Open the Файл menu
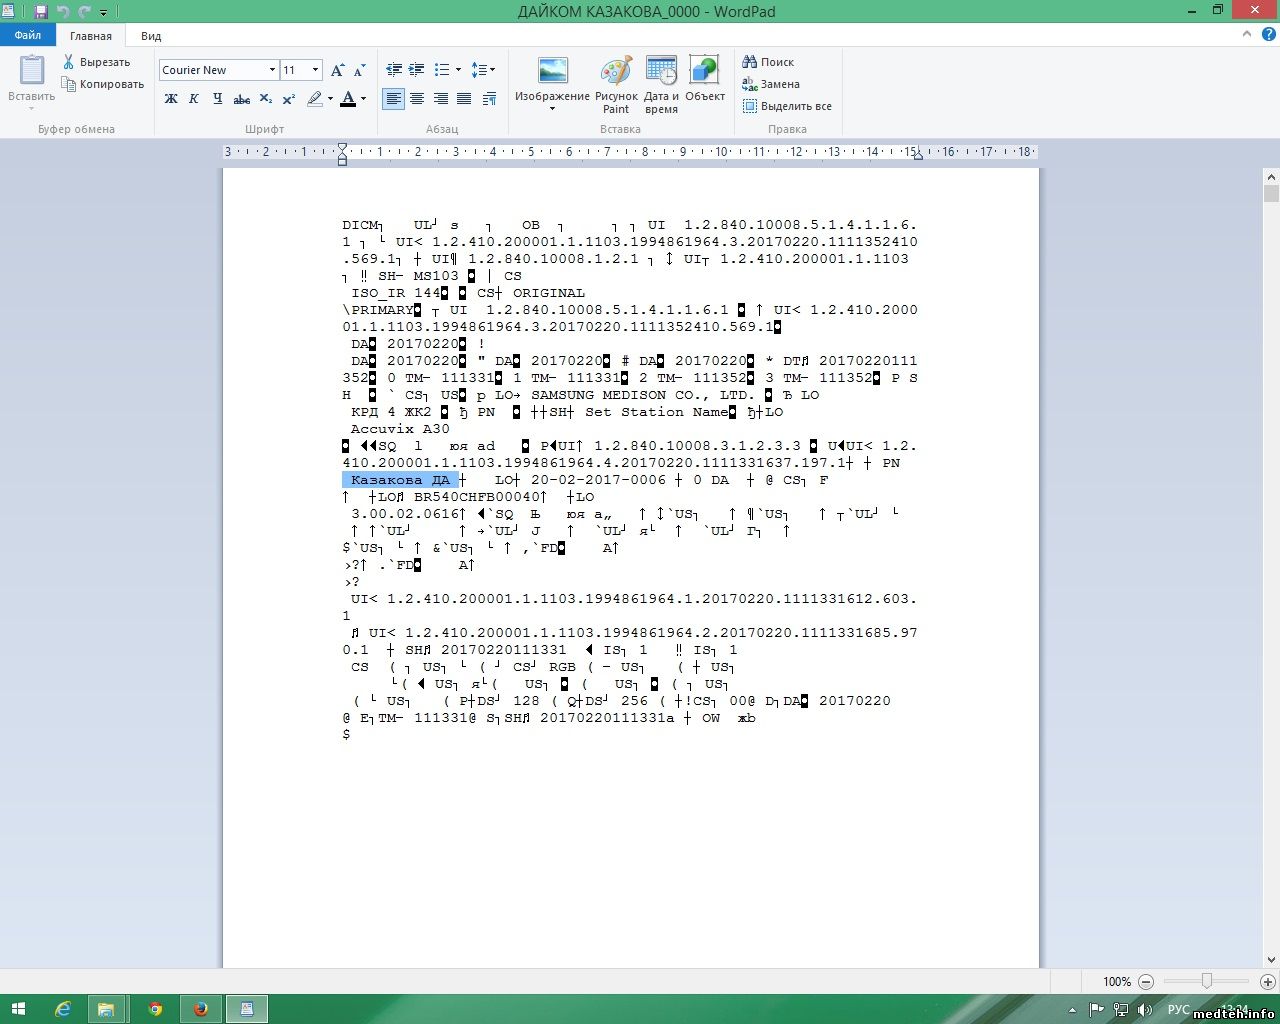This screenshot has height=1024, width=1280. pyautogui.click(x=28, y=35)
